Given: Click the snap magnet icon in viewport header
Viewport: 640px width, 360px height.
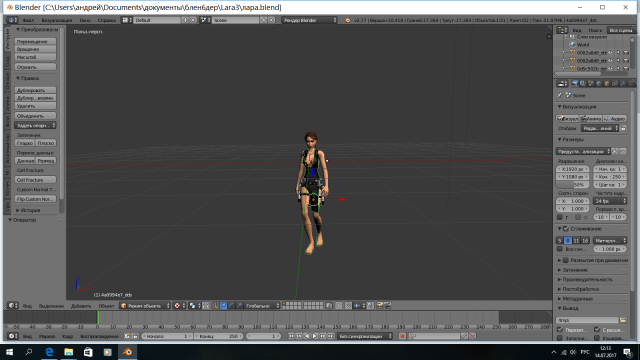Looking at the screenshot, I should pos(348,306).
